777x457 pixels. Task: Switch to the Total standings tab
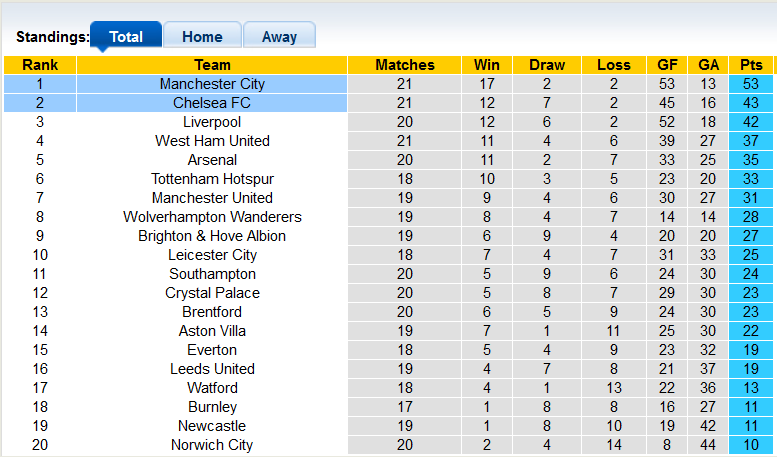[125, 37]
